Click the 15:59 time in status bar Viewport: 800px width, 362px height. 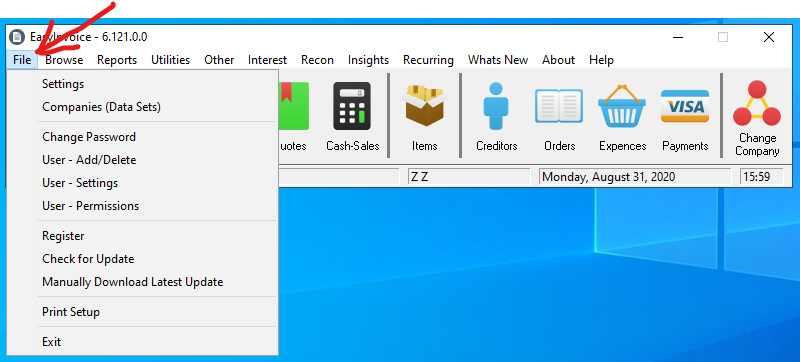coord(761,177)
